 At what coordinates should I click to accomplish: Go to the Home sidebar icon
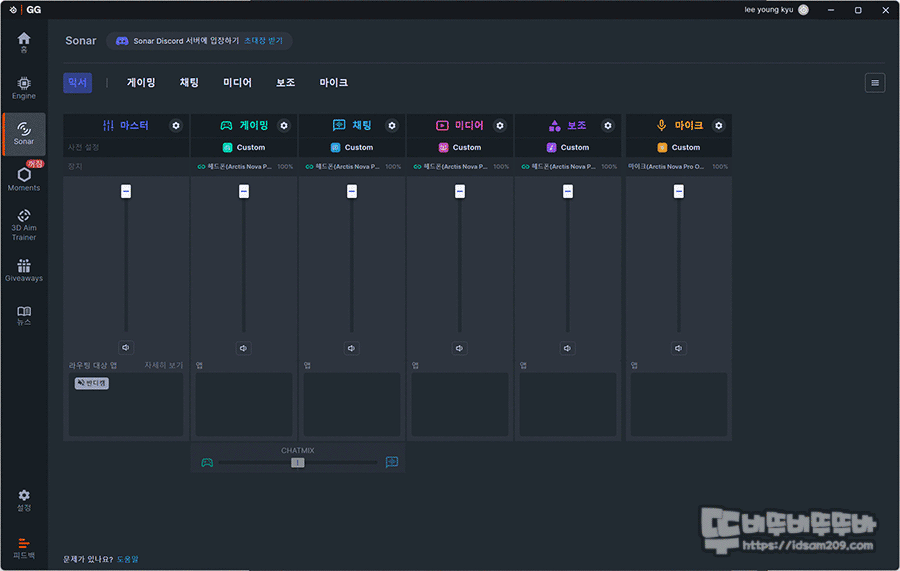[x=24, y=42]
